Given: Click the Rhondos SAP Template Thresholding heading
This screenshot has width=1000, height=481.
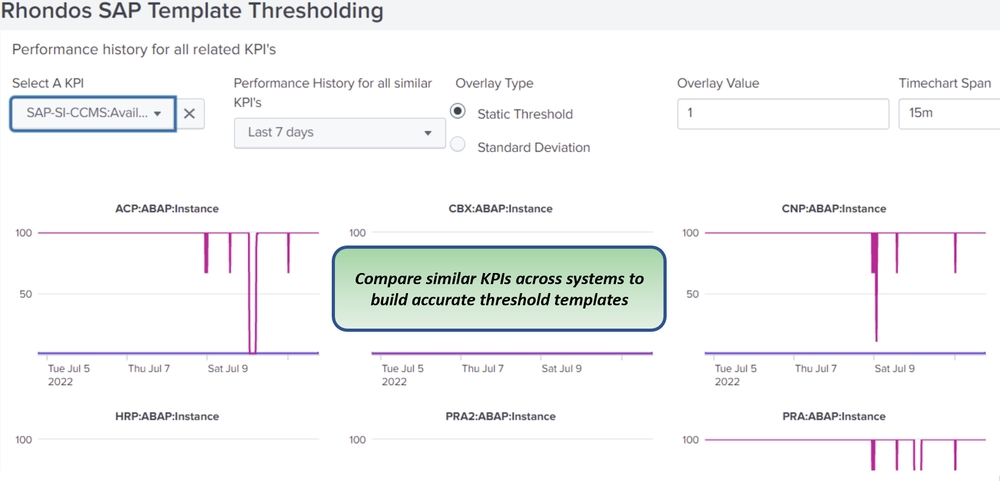Looking at the screenshot, I should [x=192, y=11].
